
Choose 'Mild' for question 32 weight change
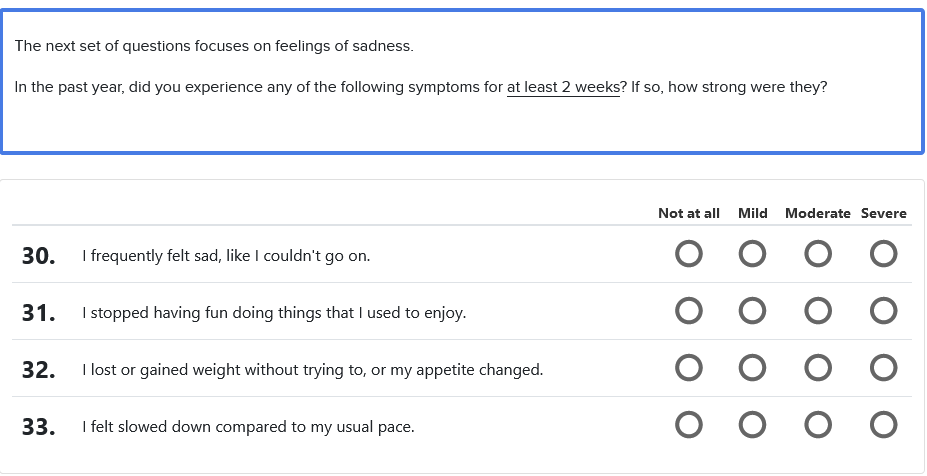tap(753, 369)
